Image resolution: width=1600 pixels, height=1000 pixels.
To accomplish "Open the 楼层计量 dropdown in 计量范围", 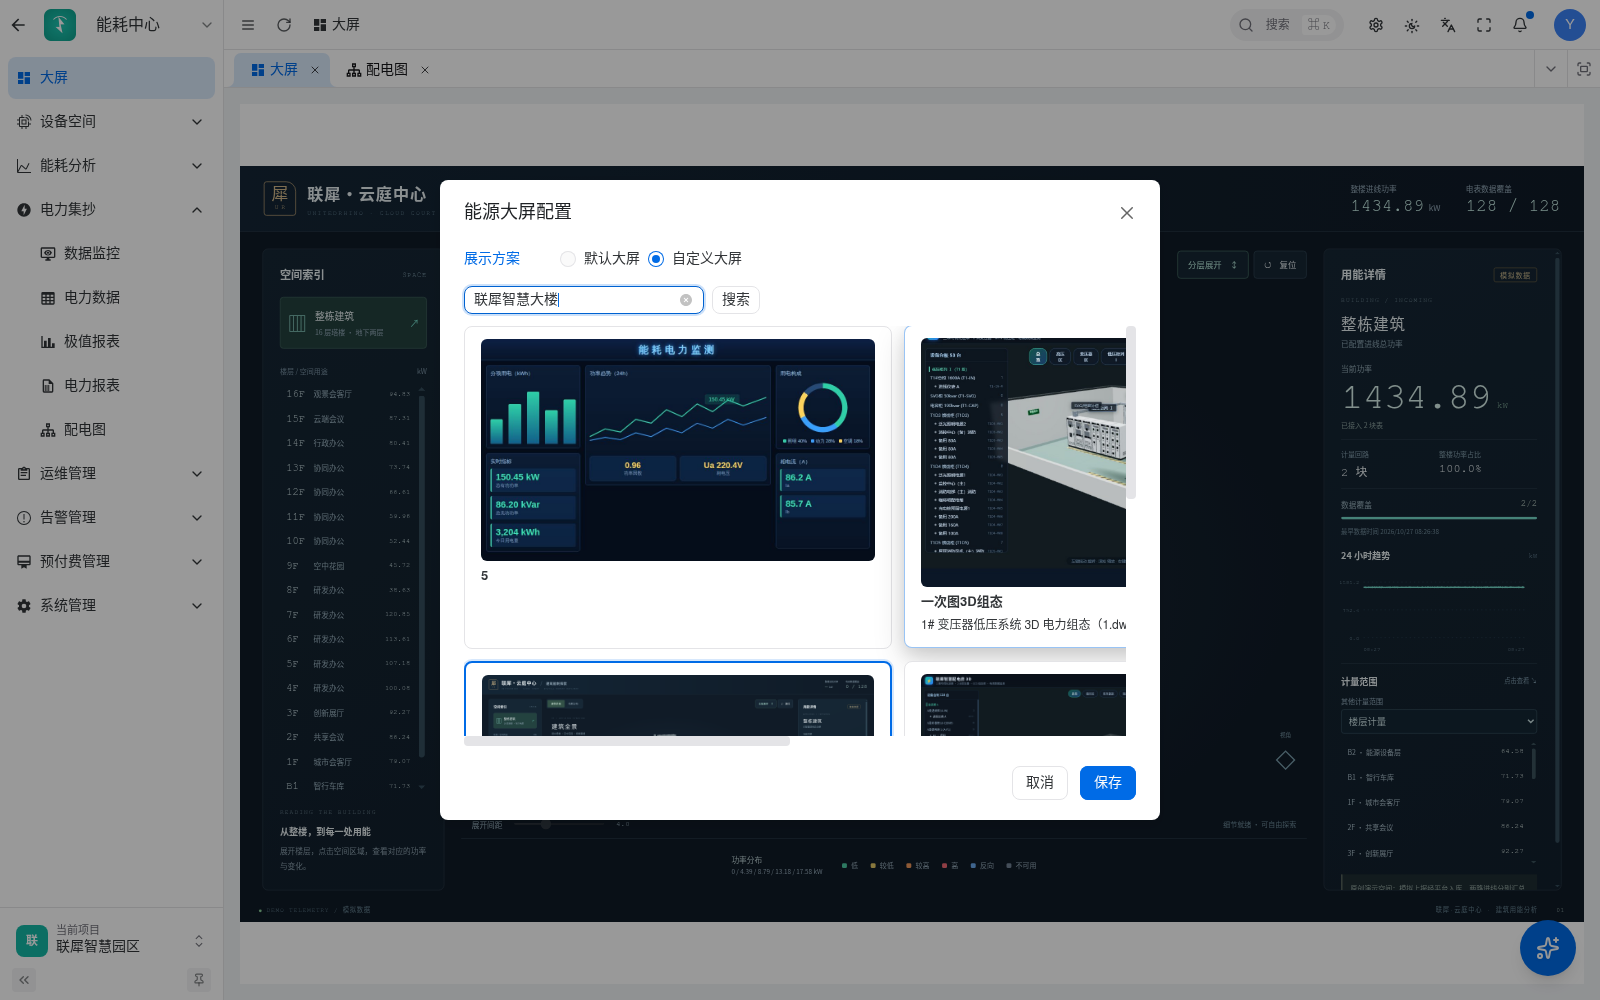I will pyautogui.click(x=1439, y=722).
